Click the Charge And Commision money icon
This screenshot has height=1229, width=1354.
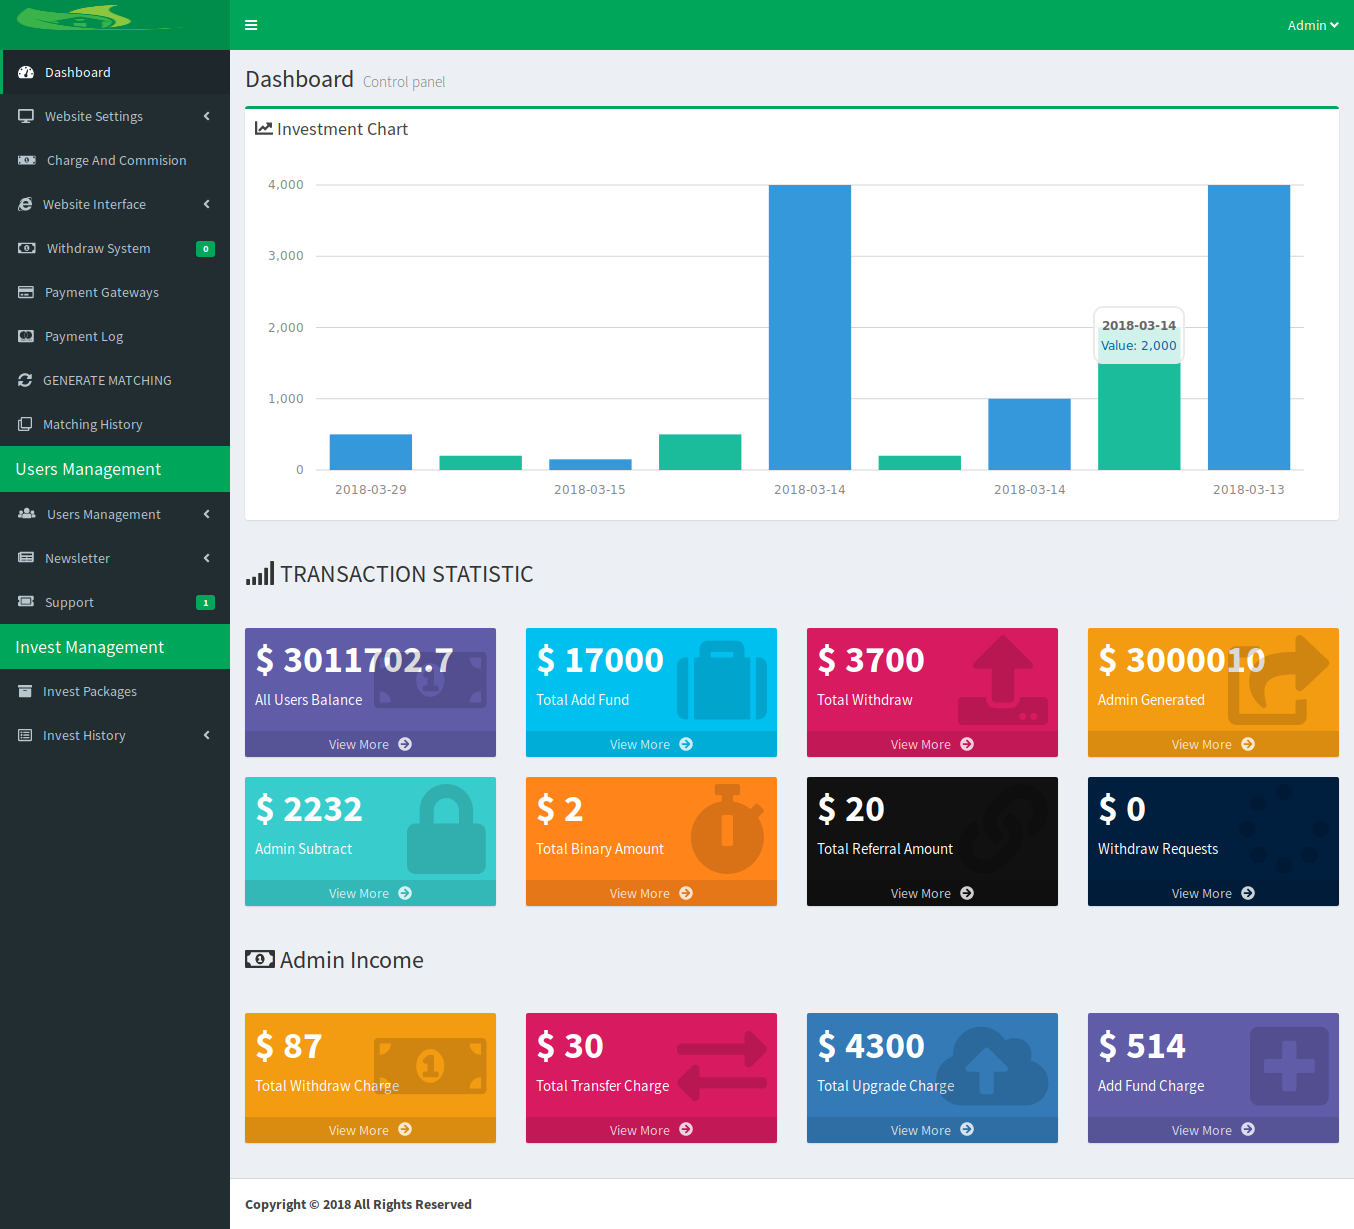(x=27, y=160)
